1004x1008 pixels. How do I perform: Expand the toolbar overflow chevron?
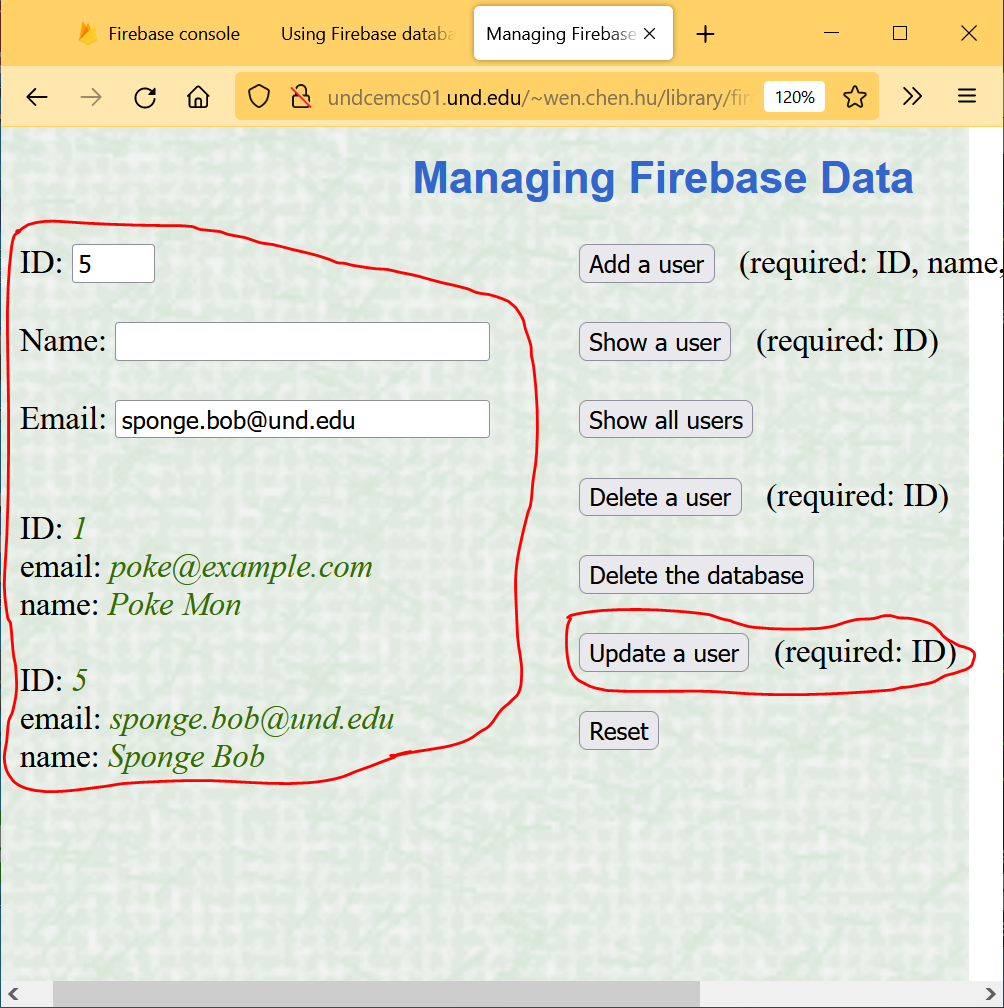tap(912, 97)
